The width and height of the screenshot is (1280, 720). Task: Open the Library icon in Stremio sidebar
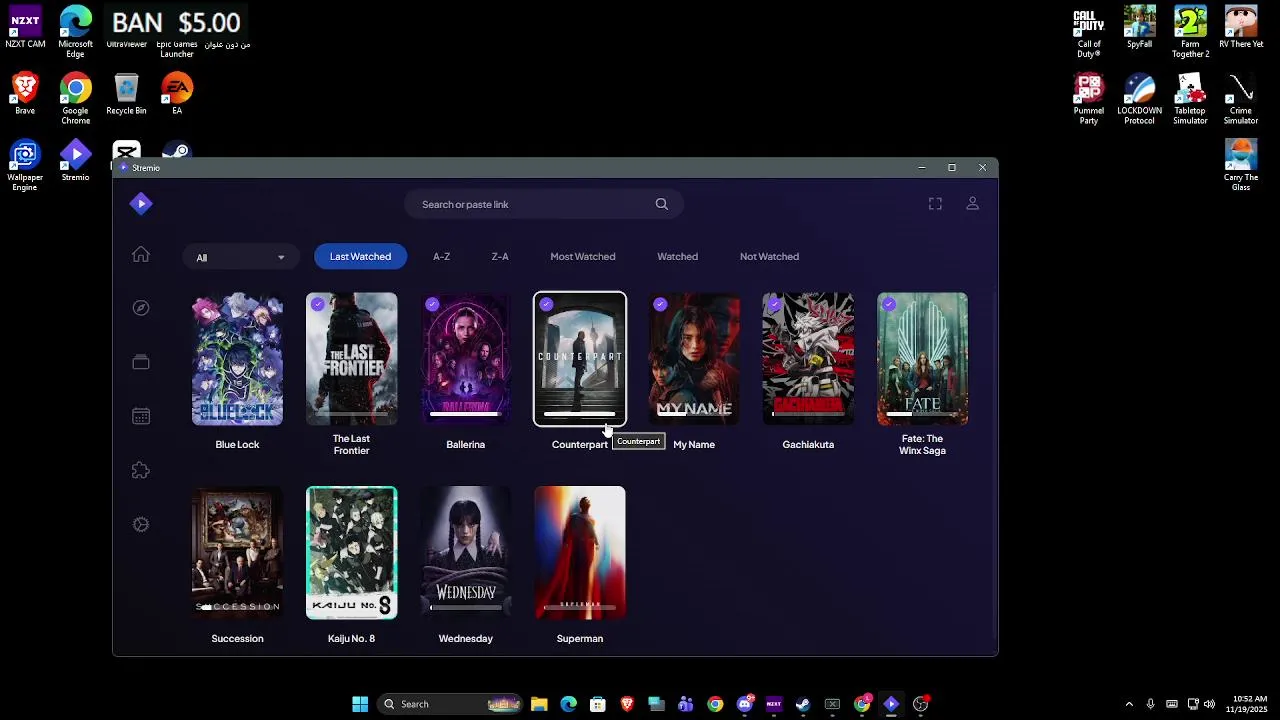point(141,362)
